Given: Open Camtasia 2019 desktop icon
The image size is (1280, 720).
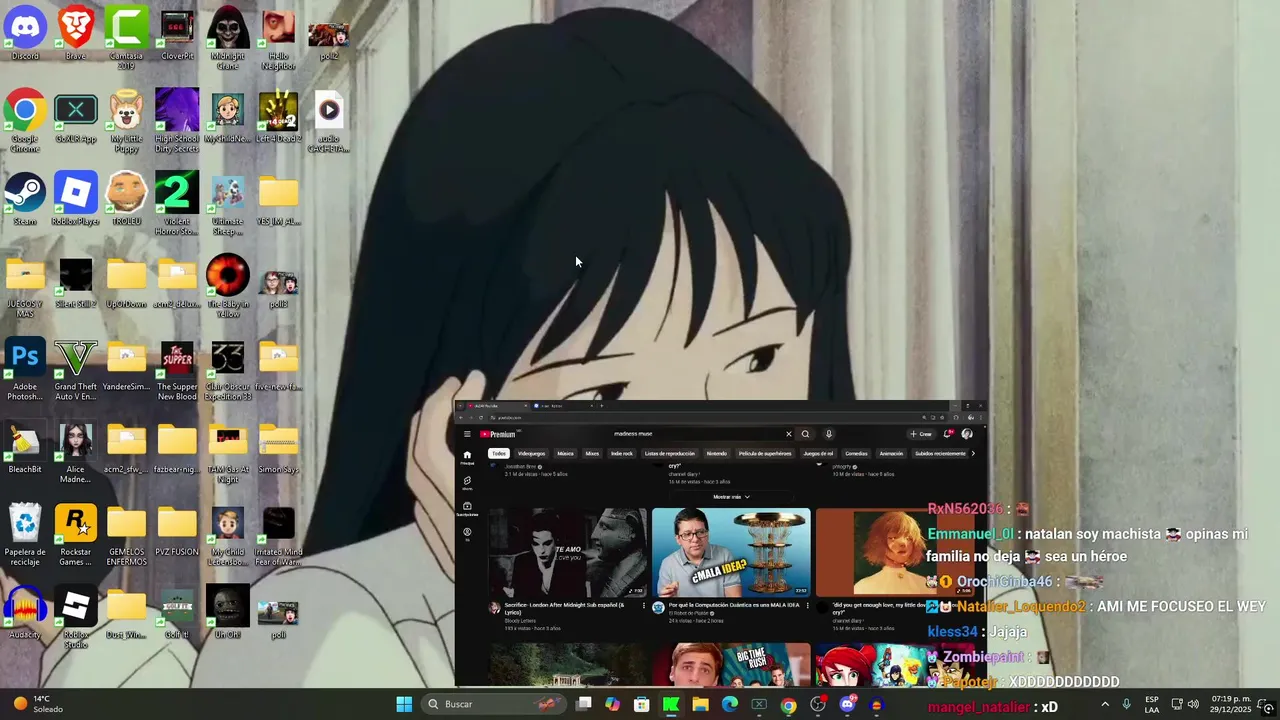Looking at the screenshot, I should coord(126,38).
